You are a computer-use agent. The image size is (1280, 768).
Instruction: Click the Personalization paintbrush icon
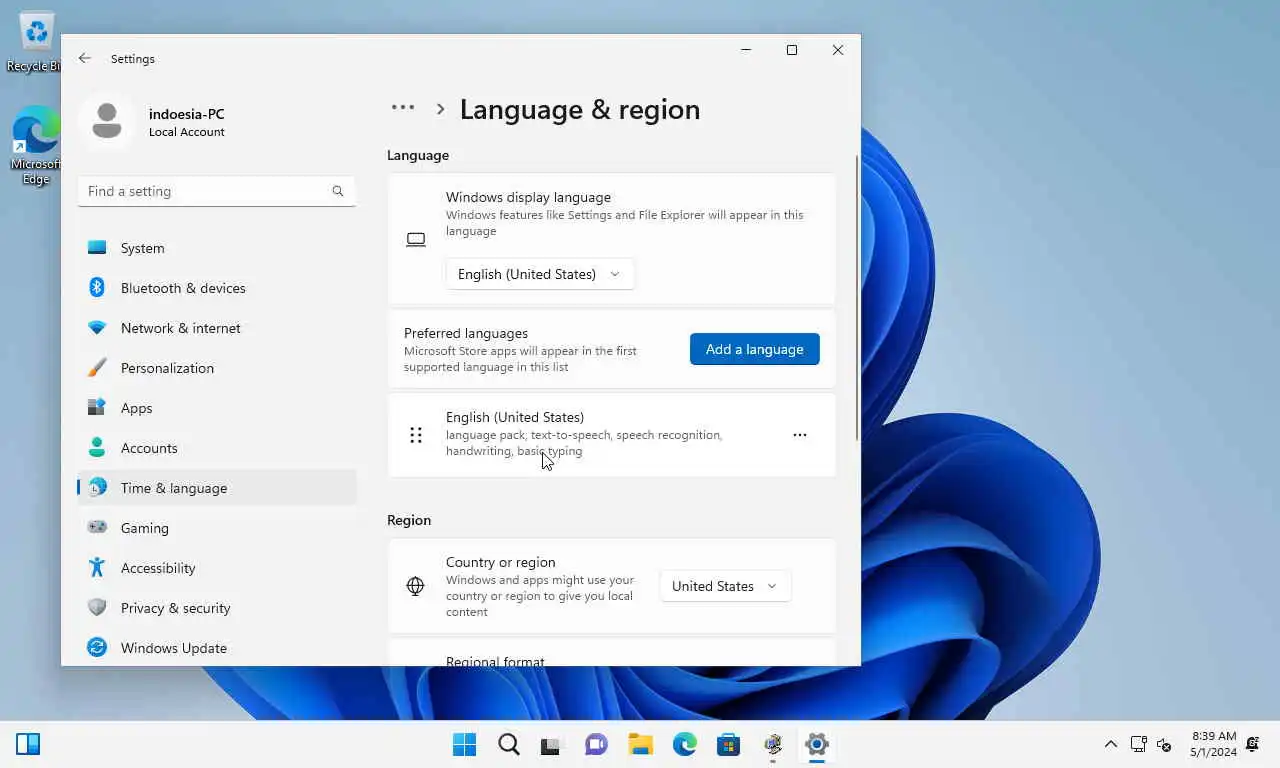click(x=97, y=367)
